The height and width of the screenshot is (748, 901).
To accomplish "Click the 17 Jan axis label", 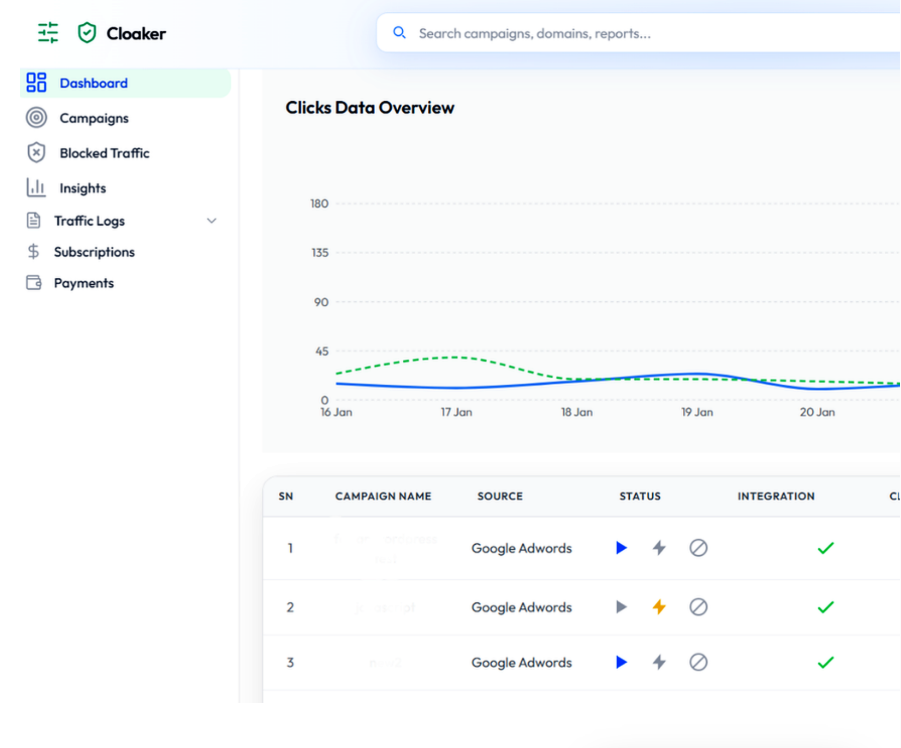I will coord(456,412).
